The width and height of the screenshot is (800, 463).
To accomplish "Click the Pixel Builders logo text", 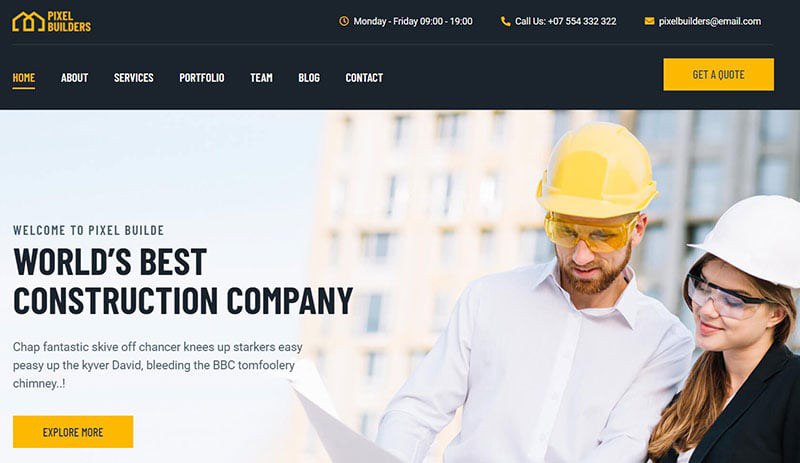I will (x=69, y=21).
